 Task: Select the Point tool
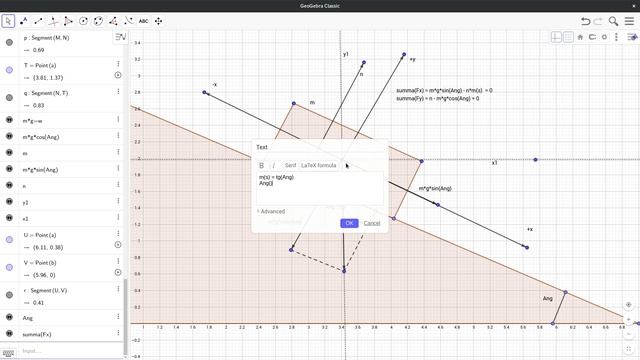point(23,21)
